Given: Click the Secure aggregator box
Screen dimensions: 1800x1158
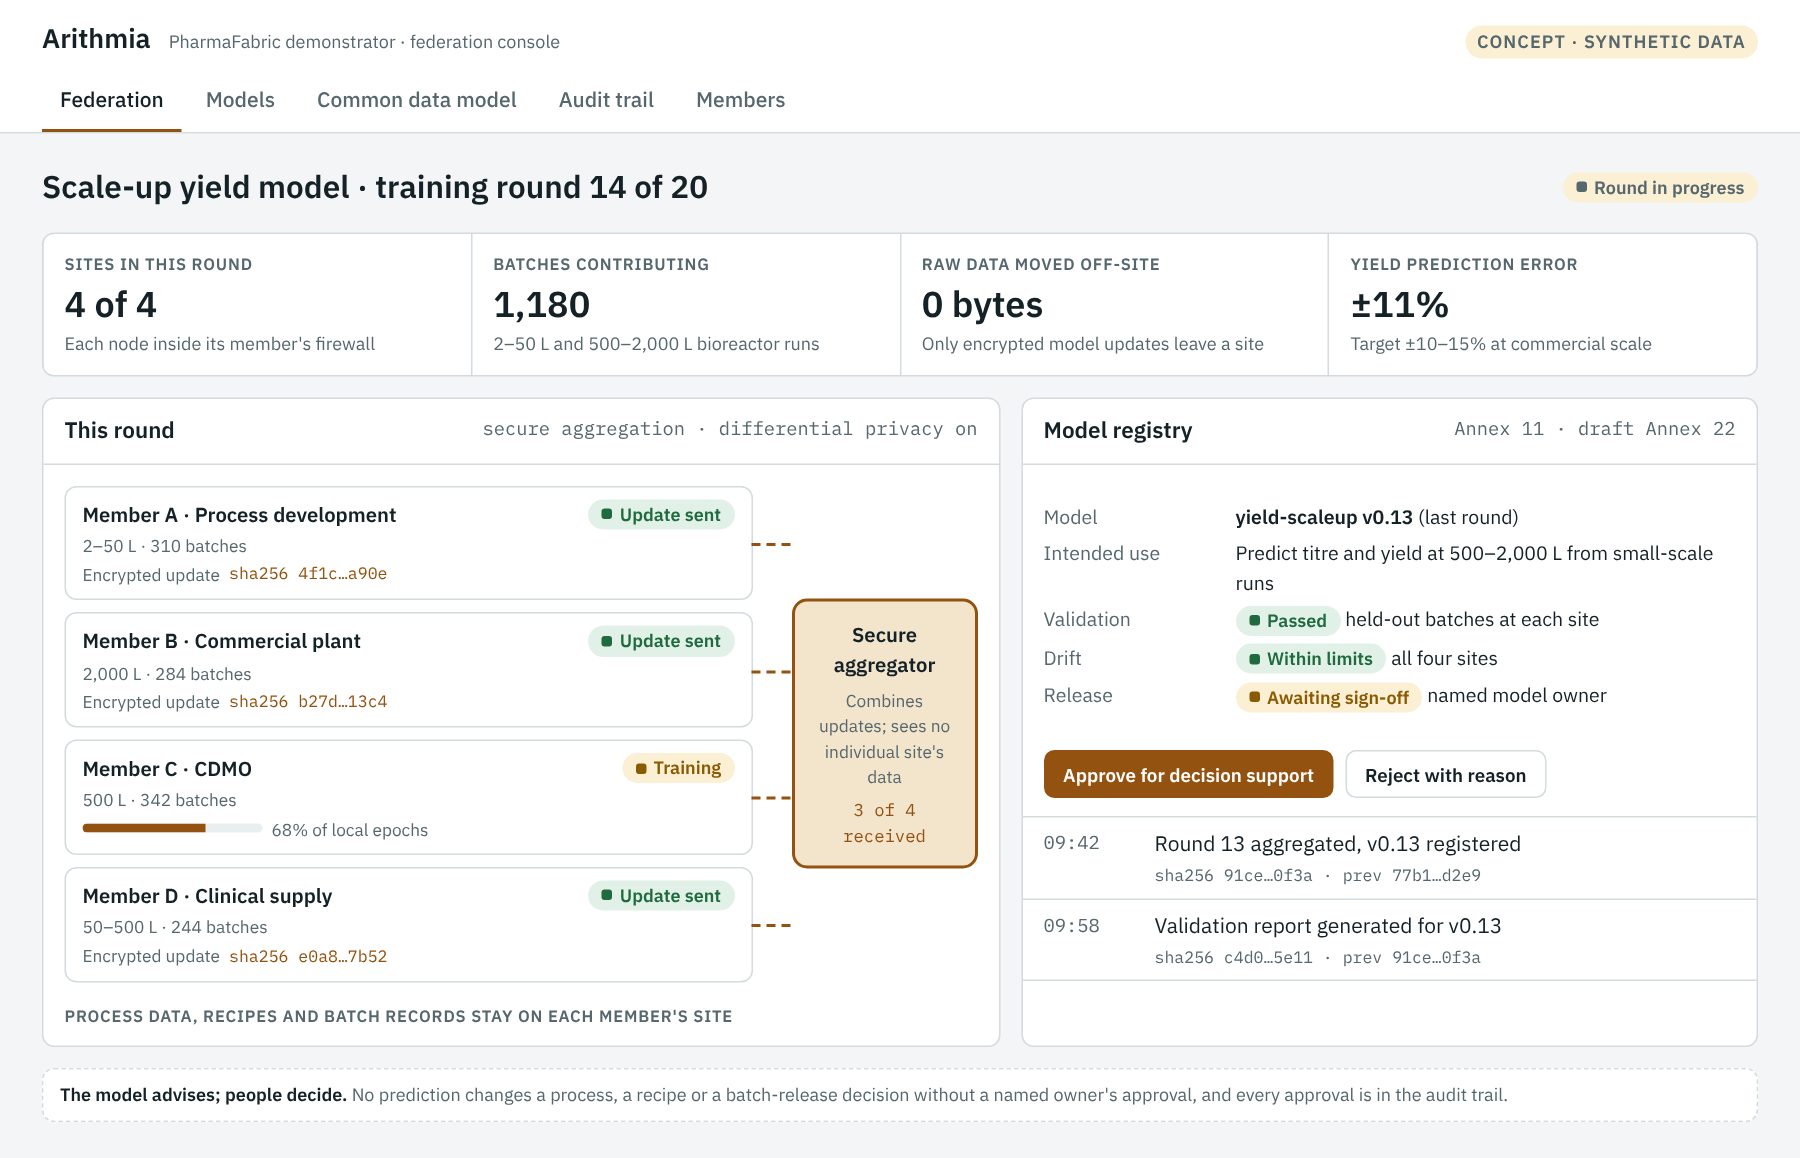Looking at the screenshot, I should (x=884, y=733).
